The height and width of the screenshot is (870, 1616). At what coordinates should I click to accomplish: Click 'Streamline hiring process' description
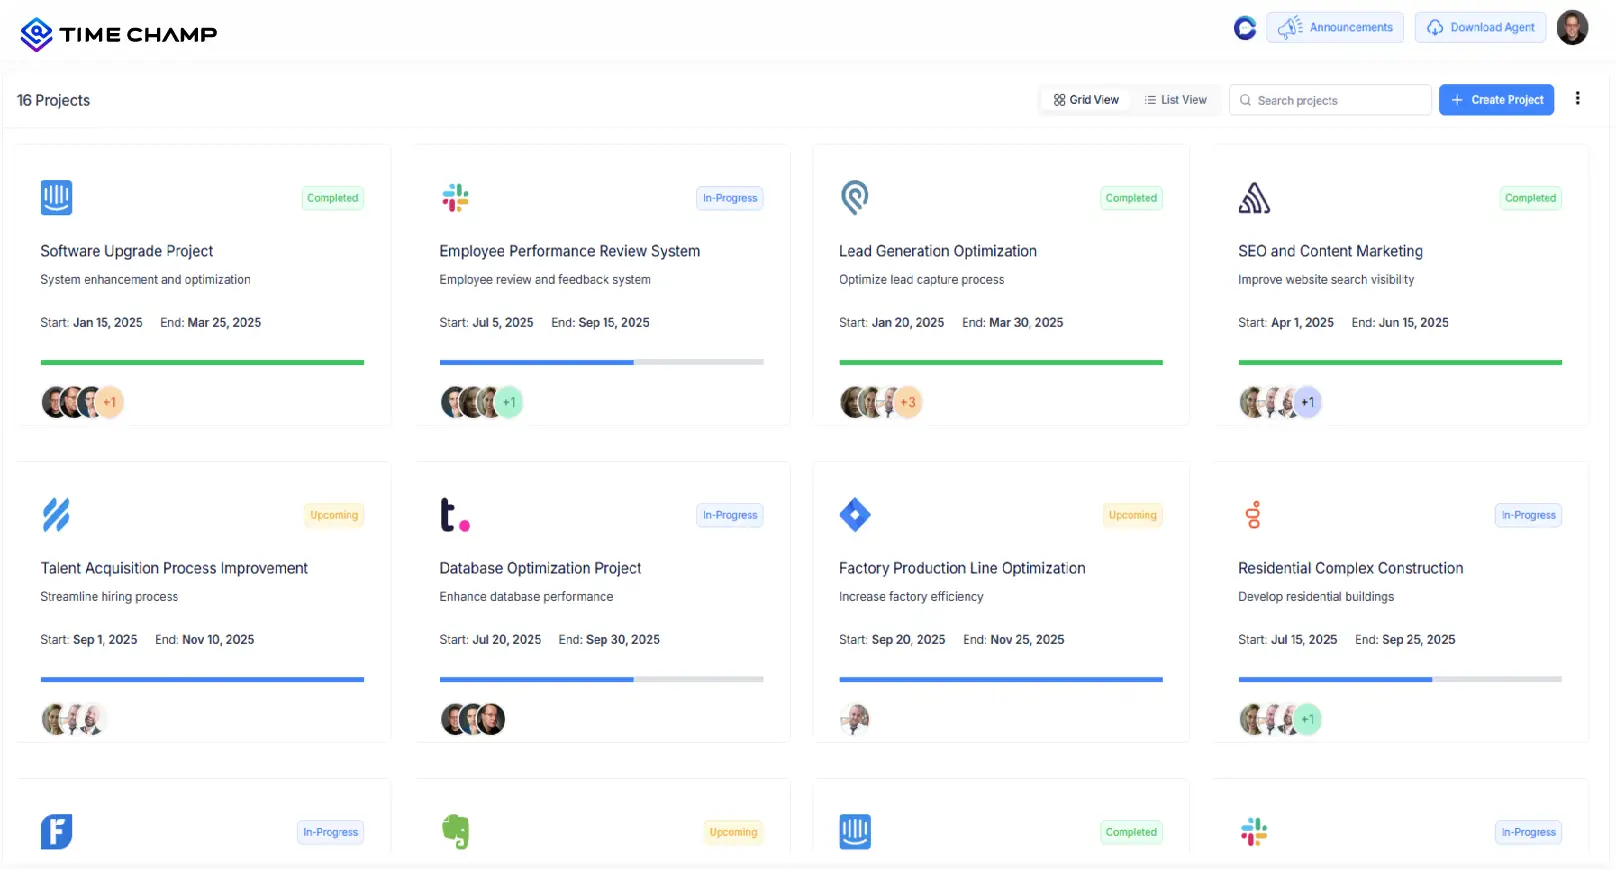click(109, 597)
